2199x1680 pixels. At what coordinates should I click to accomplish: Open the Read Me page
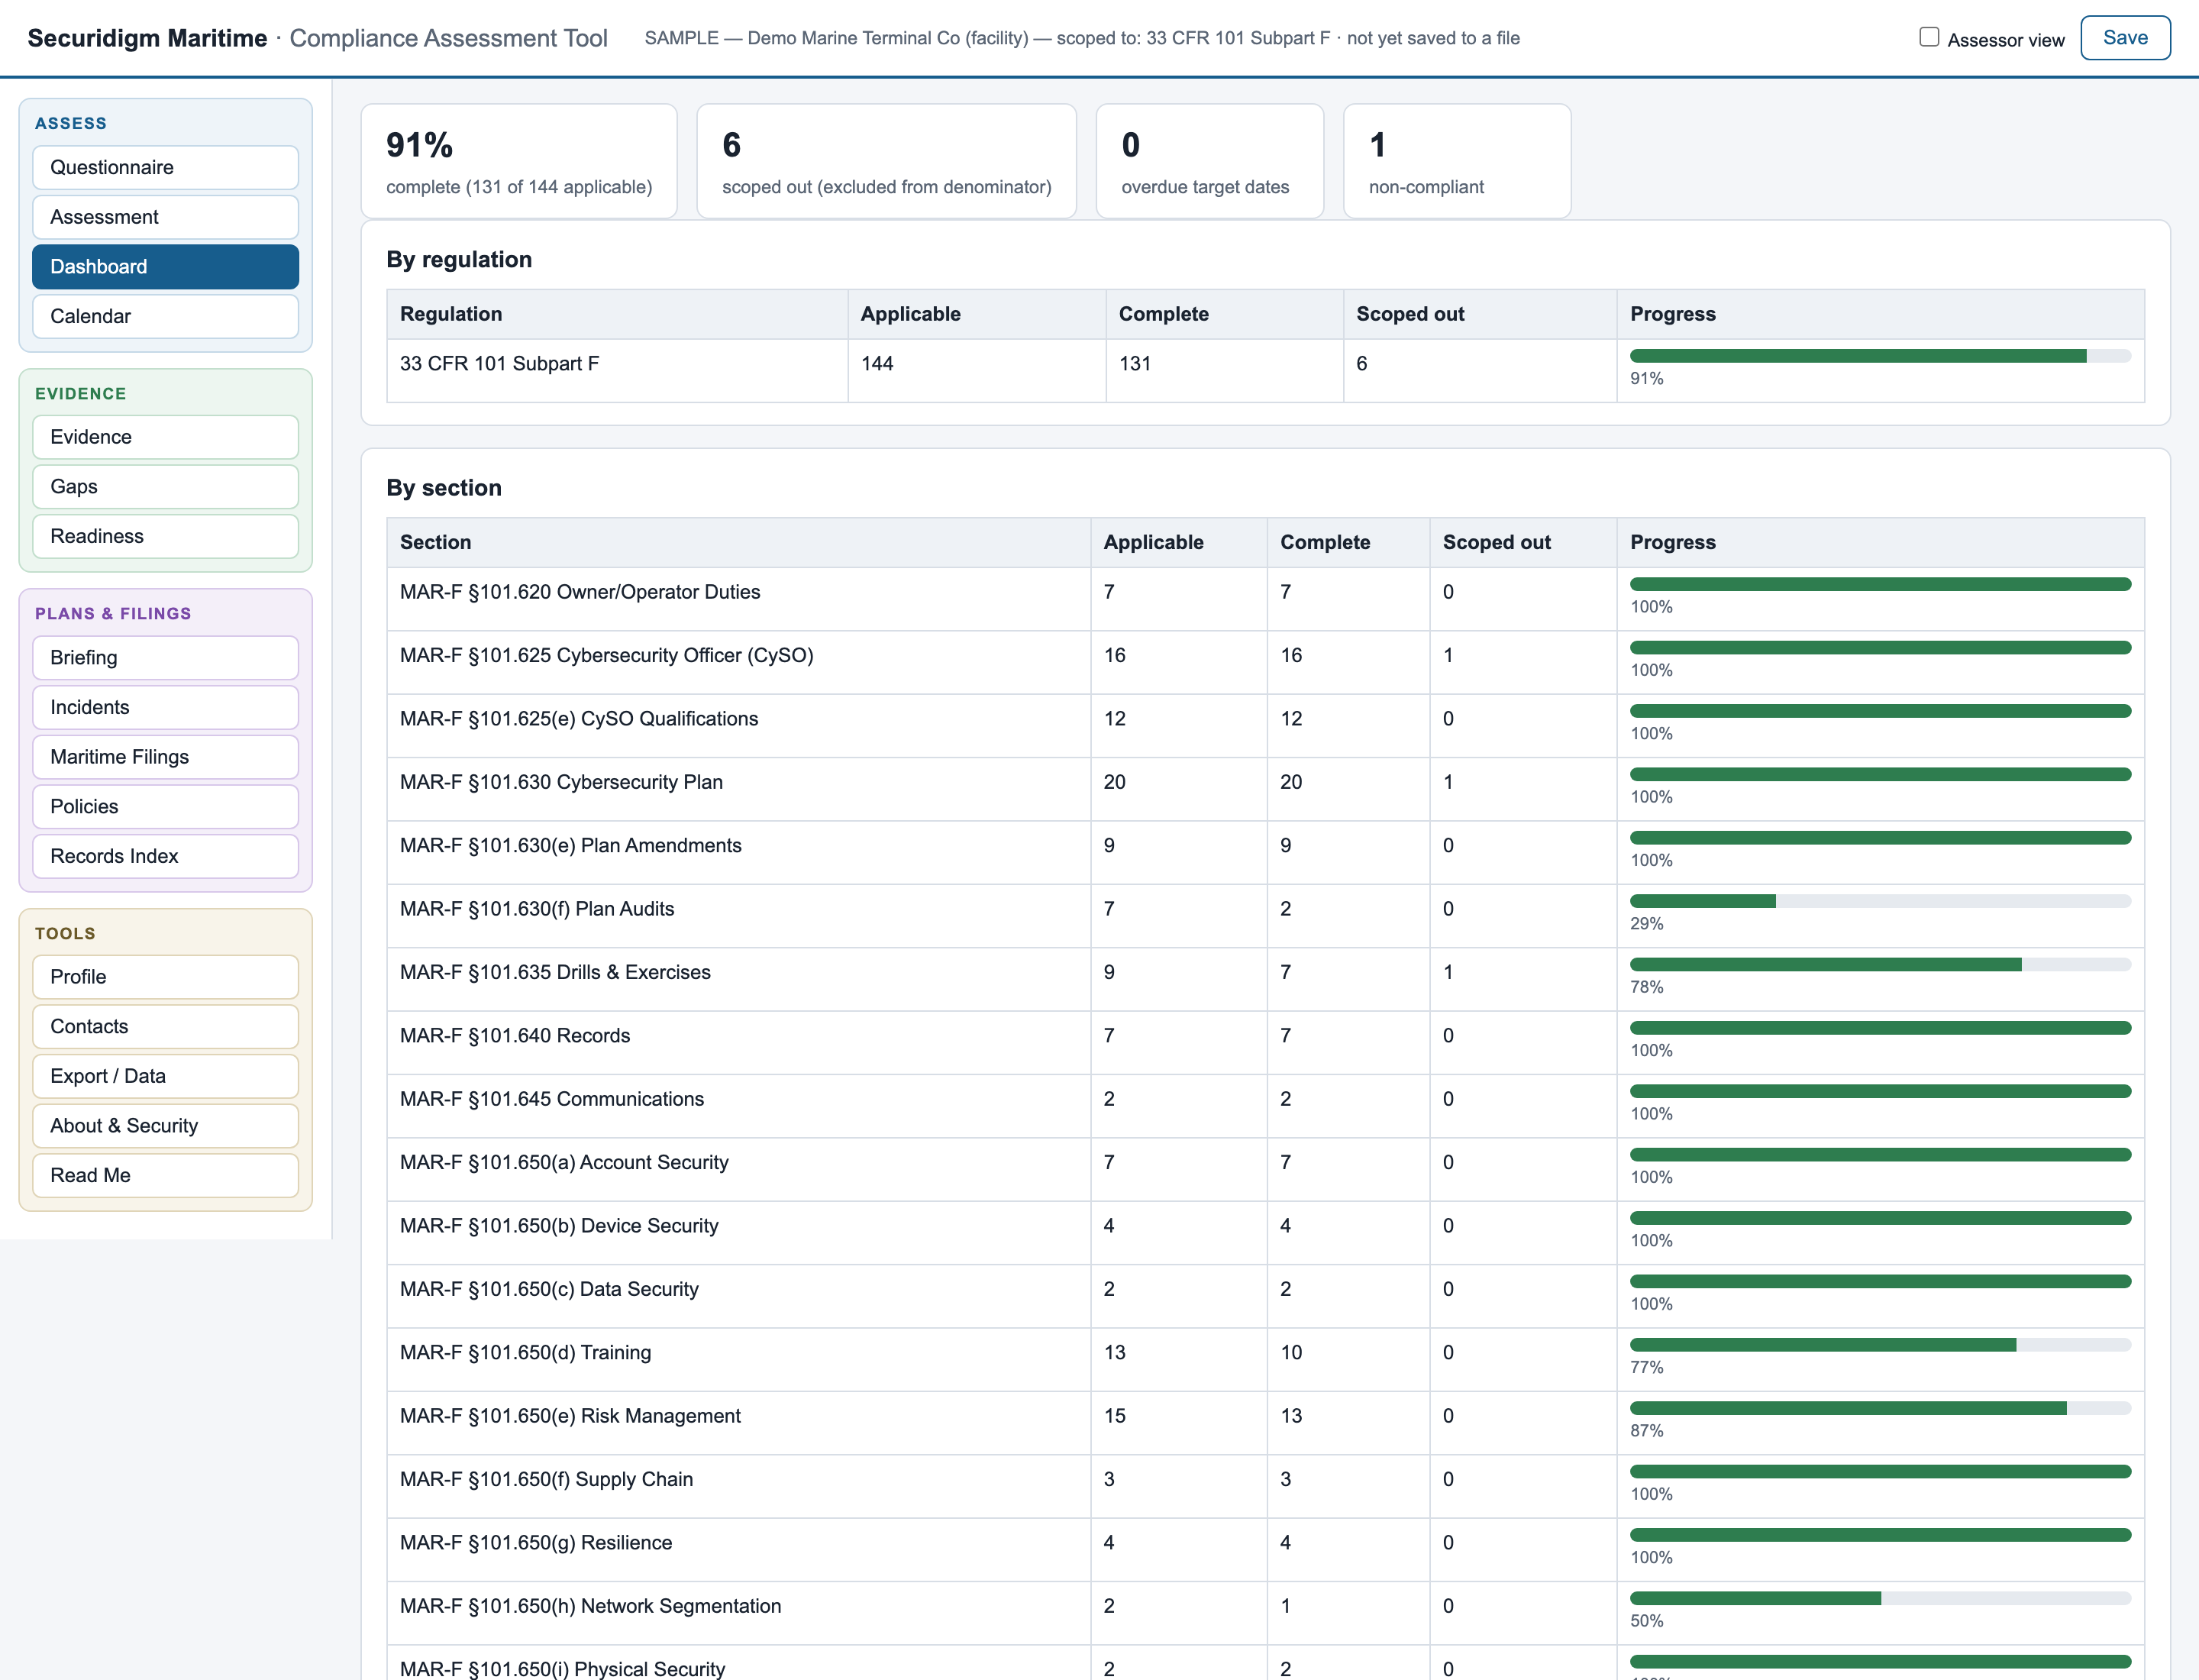point(165,1175)
